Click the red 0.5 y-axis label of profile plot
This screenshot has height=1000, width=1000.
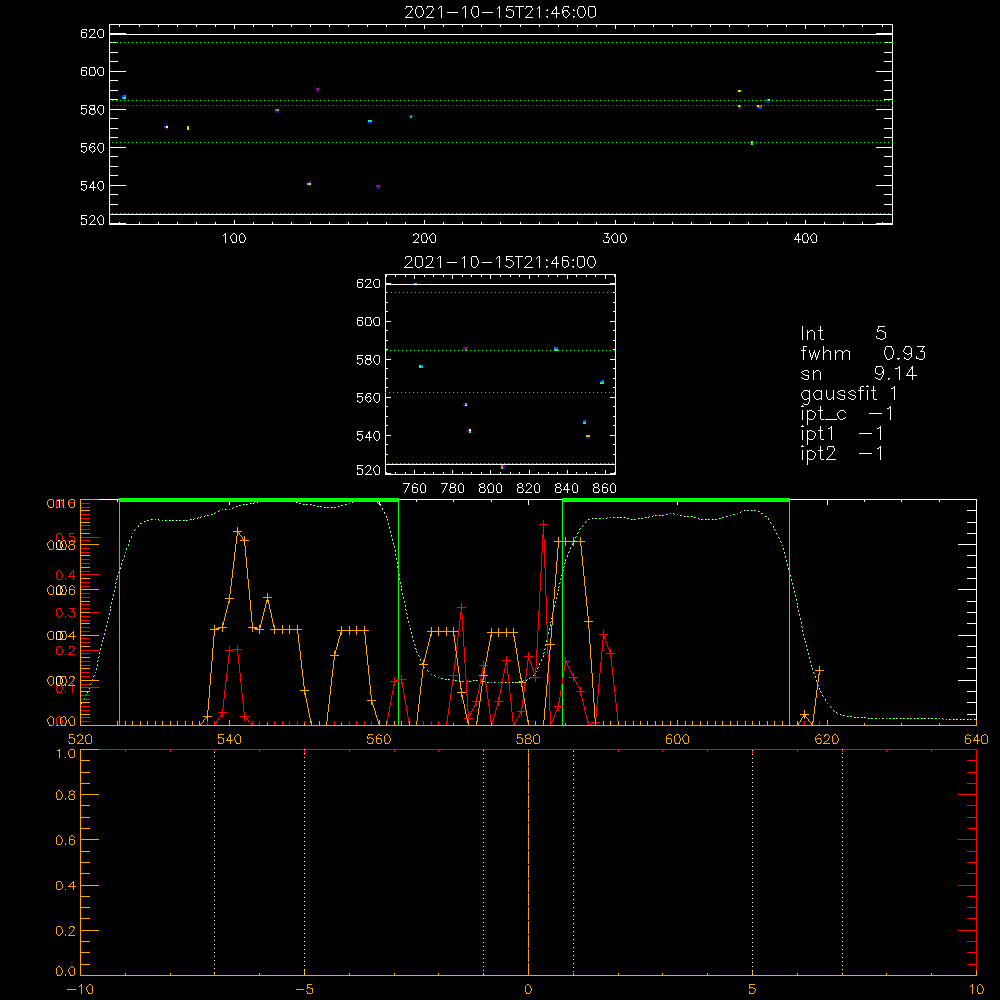[67, 538]
